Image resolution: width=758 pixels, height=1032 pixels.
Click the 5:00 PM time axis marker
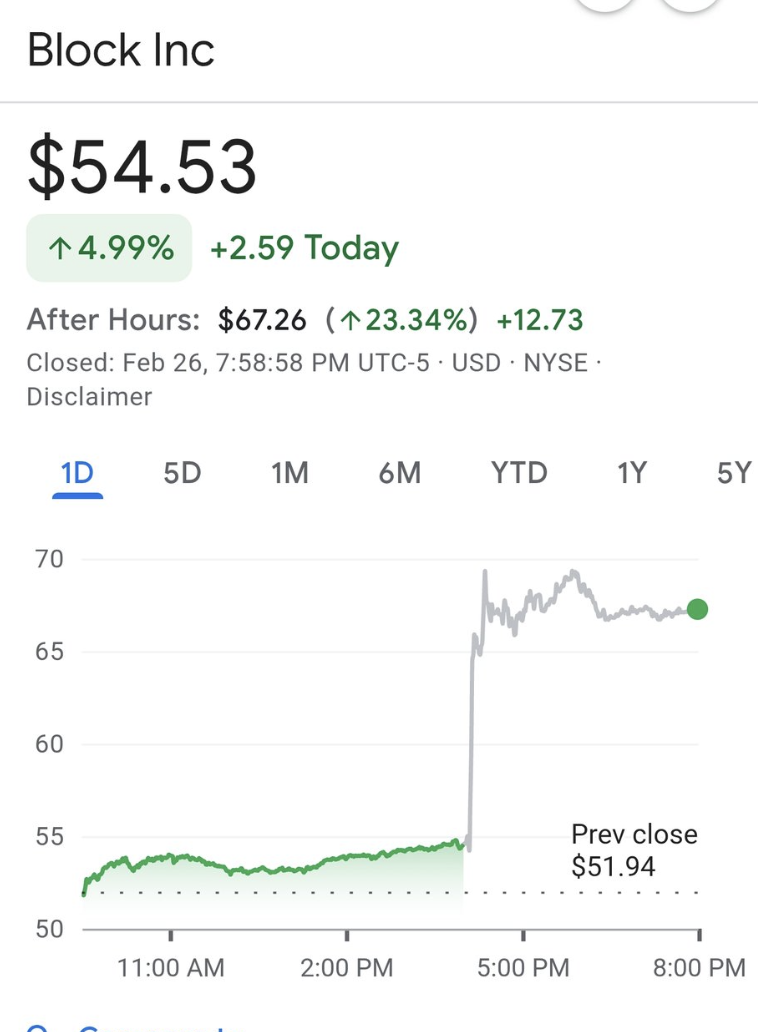coord(523,967)
